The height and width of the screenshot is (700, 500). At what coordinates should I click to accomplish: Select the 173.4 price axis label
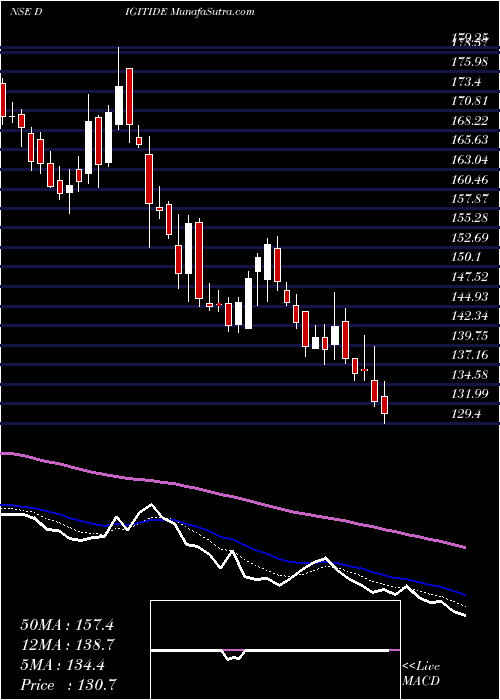coord(466,82)
